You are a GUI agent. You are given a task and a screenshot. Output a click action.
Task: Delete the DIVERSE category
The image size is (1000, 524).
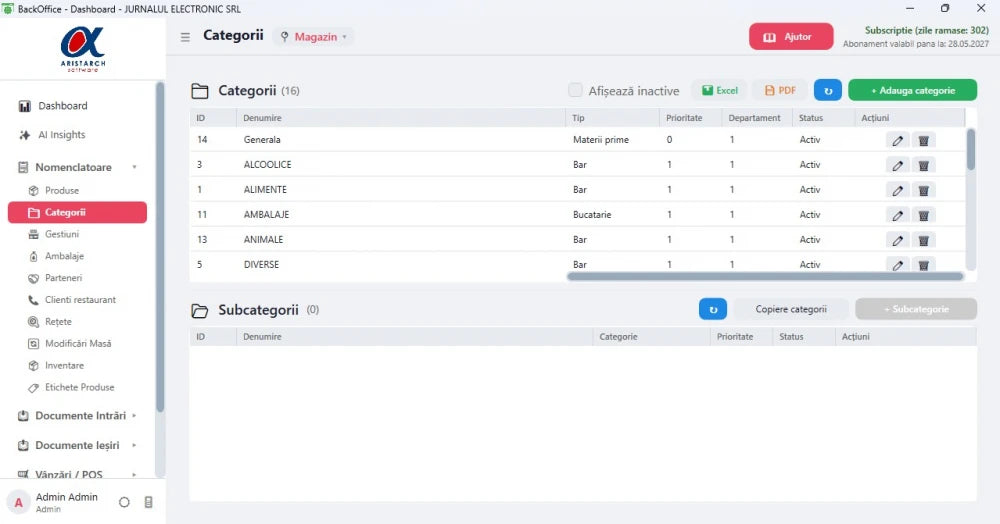(923, 265)
